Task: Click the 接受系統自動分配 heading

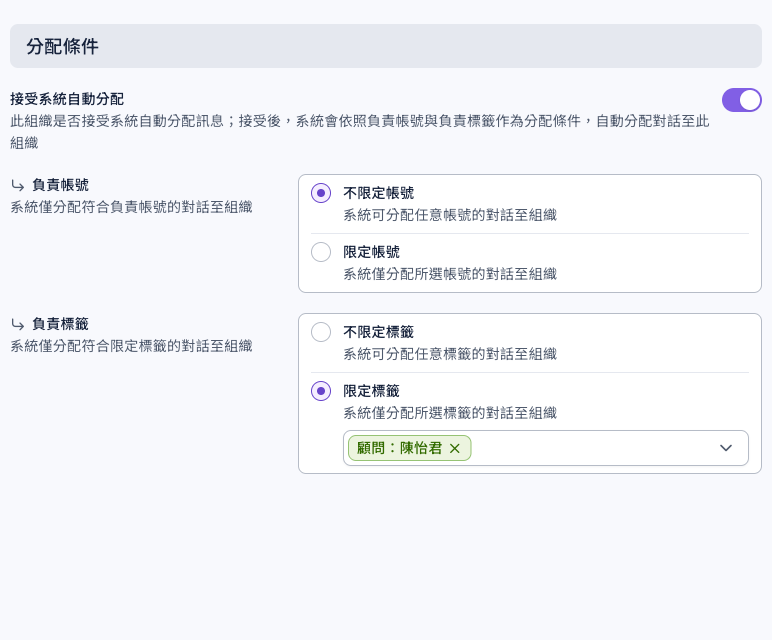Action: 67,99
